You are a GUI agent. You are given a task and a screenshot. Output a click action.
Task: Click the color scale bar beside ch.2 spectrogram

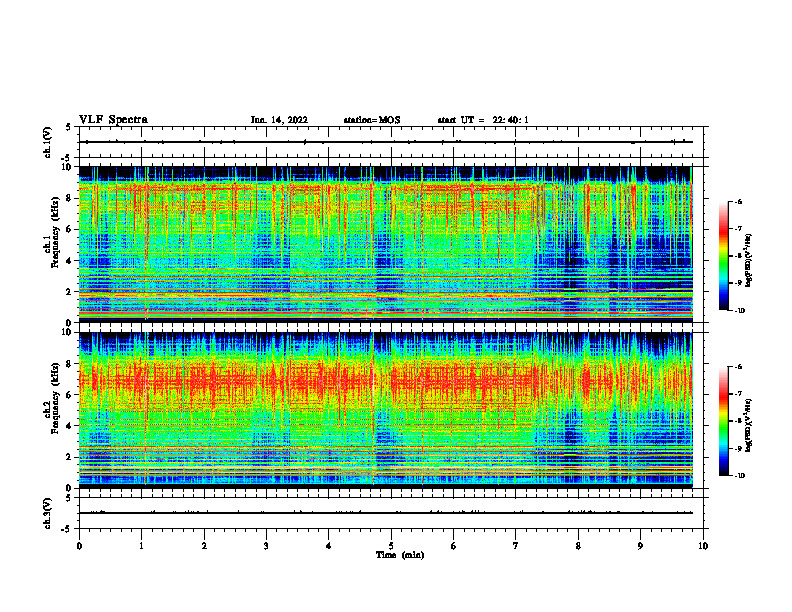click(724, 421)
